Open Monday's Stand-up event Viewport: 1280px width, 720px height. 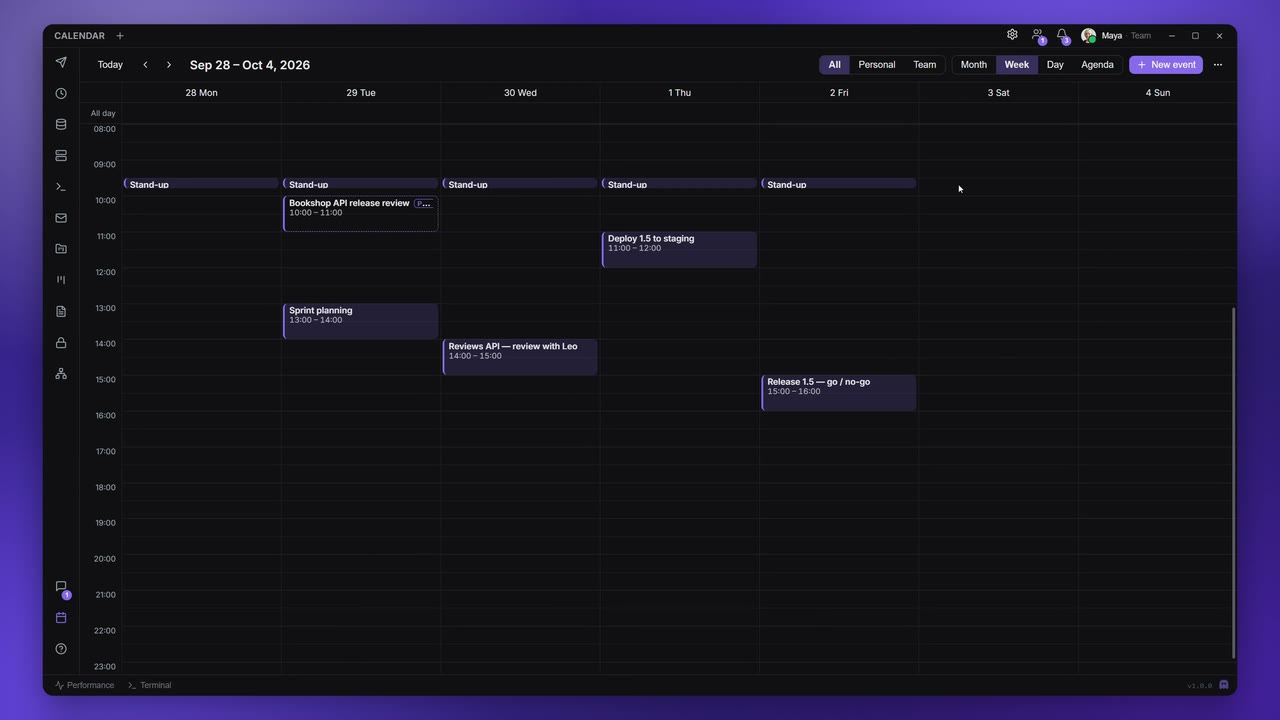pos(201,184)
